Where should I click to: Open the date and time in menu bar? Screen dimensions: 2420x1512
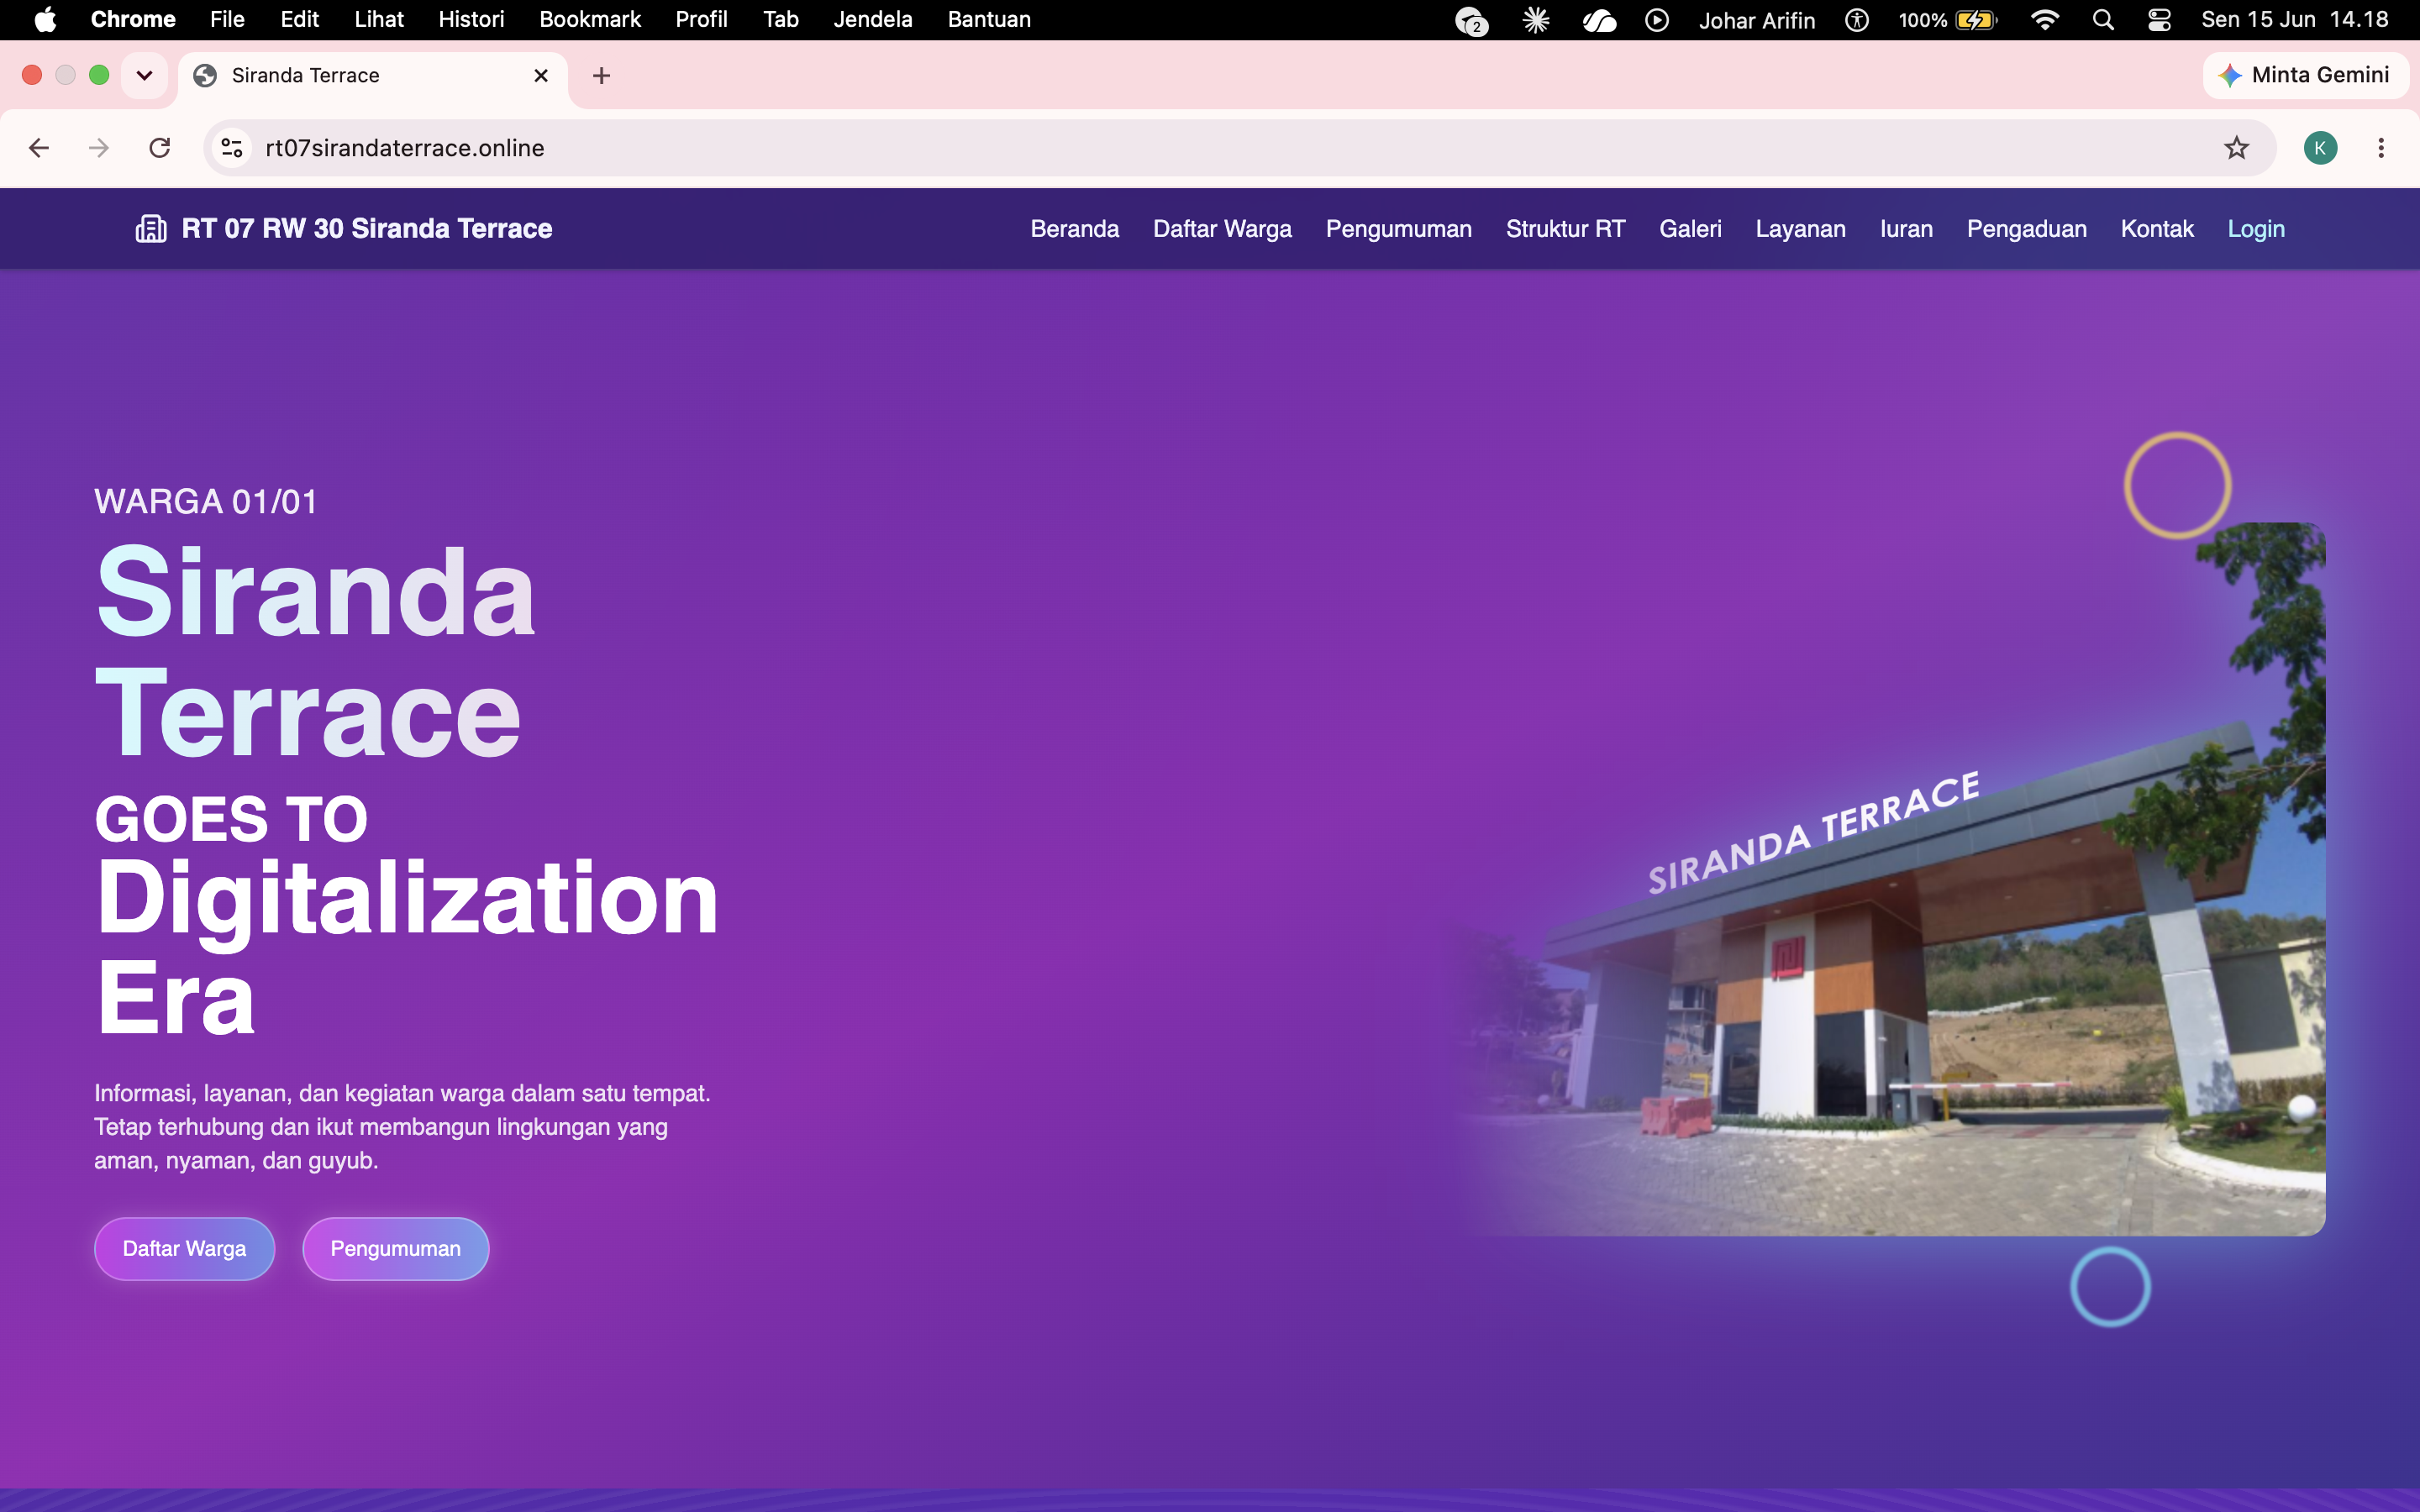pyautogui.click(x=2294, y=20)
